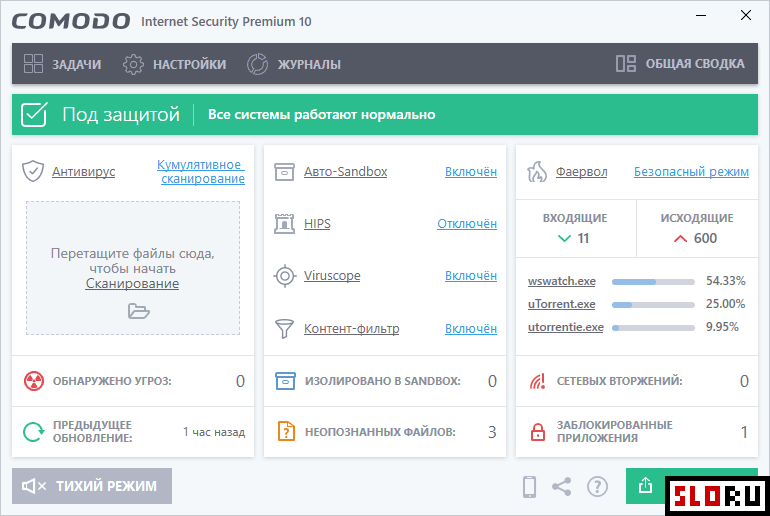Click the share icon
Viewport: 770px width, 516px height.
pyautogui.click(x=561, y=487)
